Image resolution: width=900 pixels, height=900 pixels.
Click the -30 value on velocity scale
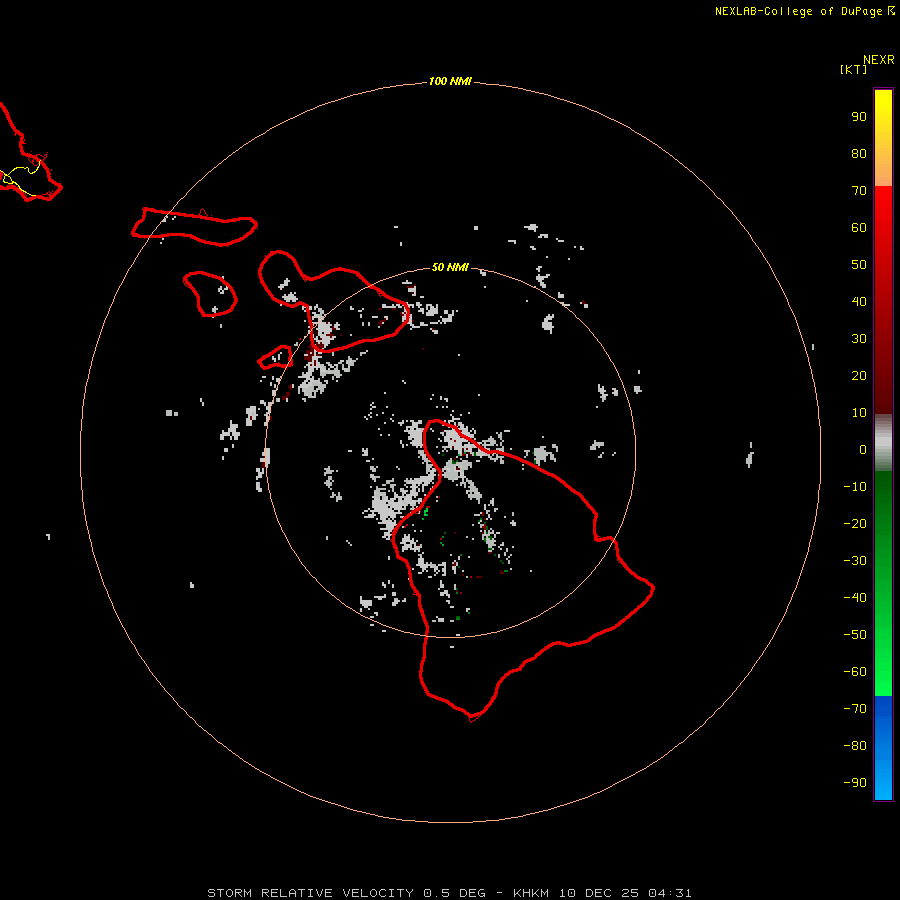(855, 561)
